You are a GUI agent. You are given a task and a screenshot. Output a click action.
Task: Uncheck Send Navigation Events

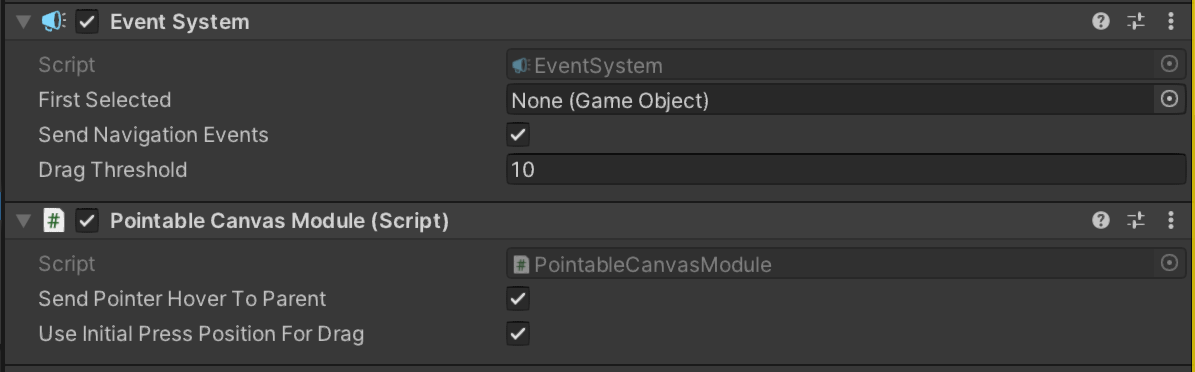[518, 135]
